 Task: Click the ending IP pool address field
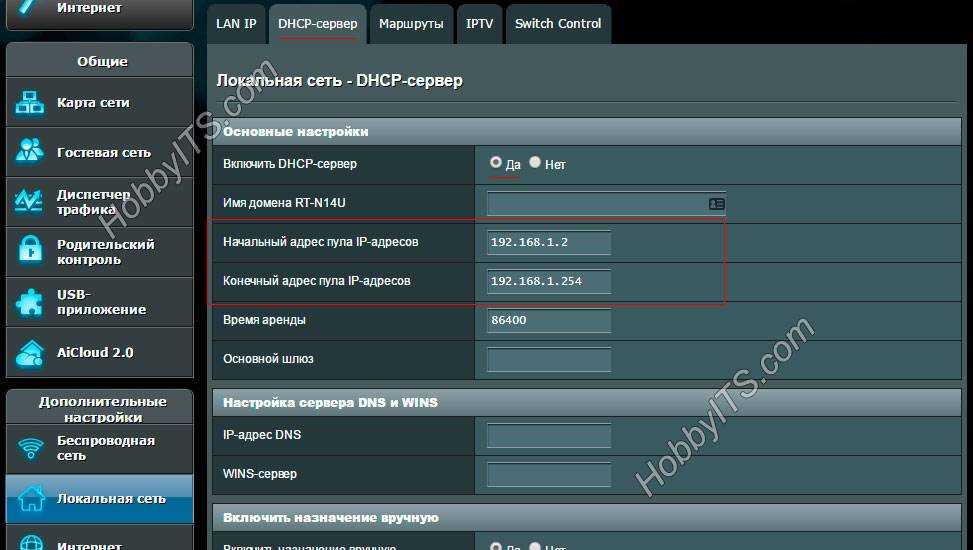click(x=548, y=281)
